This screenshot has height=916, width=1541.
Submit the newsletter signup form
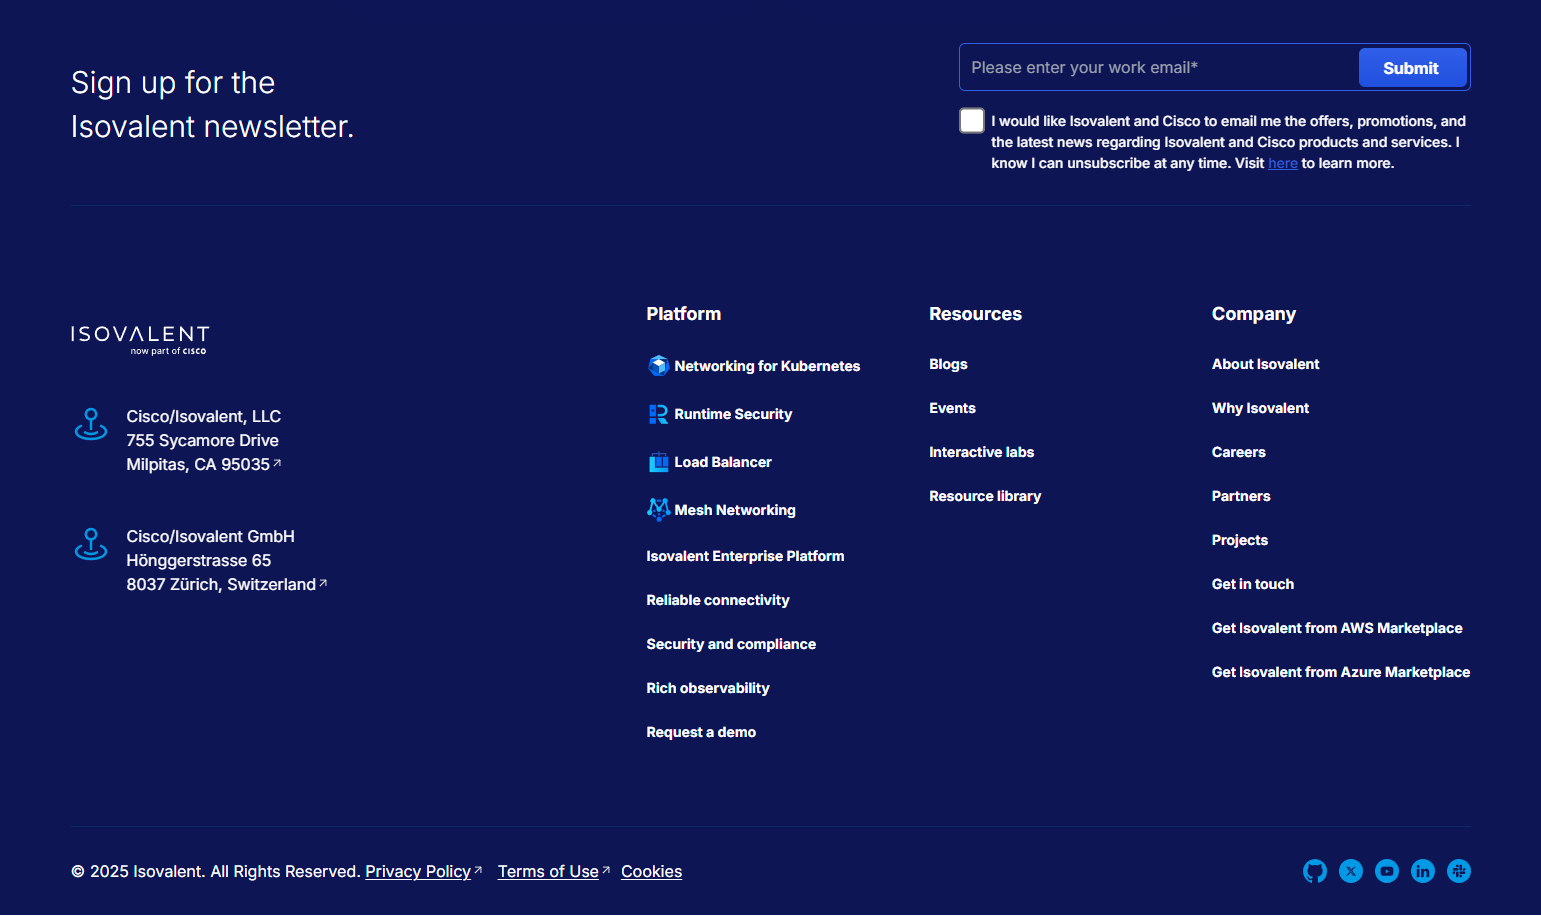1411,67
